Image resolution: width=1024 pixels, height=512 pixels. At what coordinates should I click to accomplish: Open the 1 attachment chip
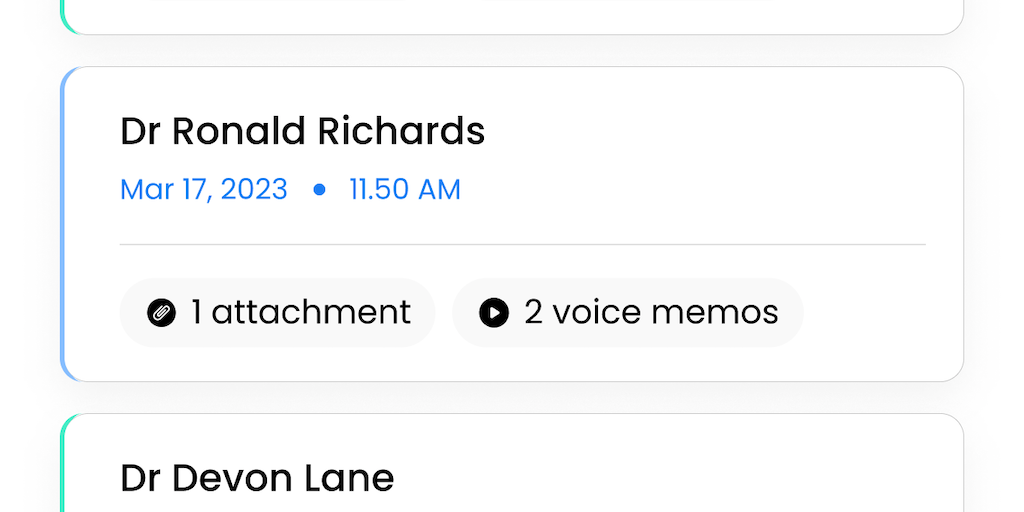point(277,313)
